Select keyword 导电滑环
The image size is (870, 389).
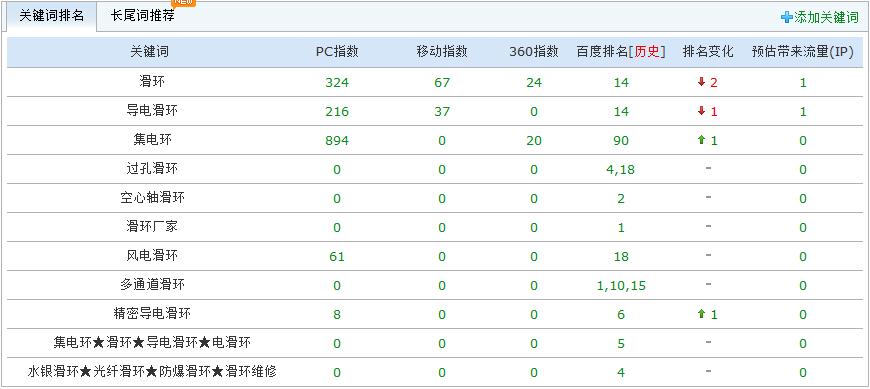[x=152, y=110]
